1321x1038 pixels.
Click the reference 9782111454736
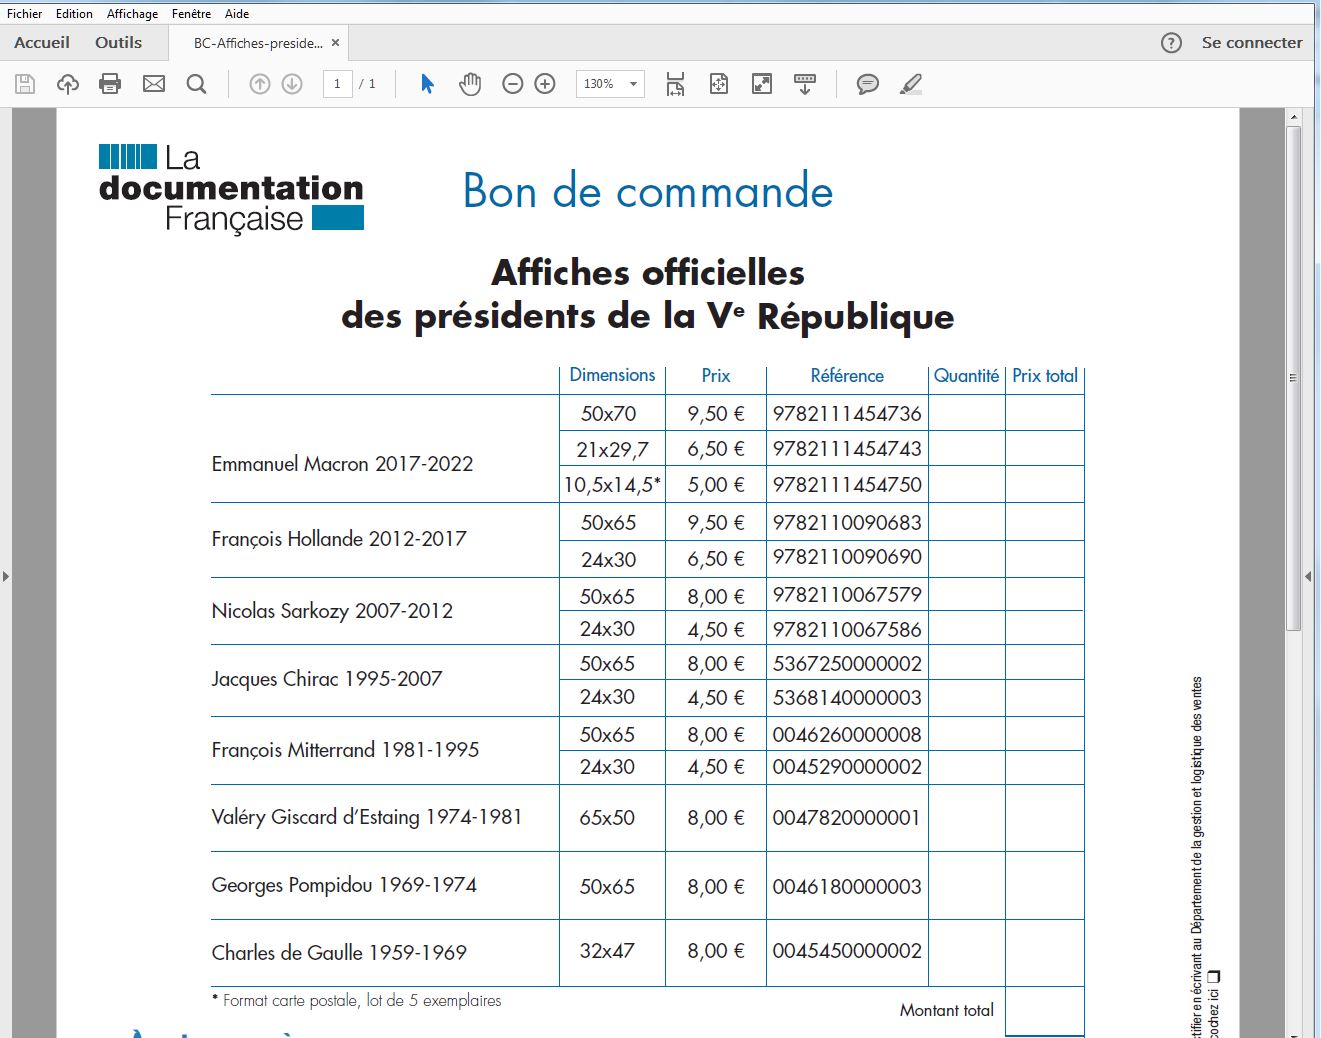coord(847,414)
